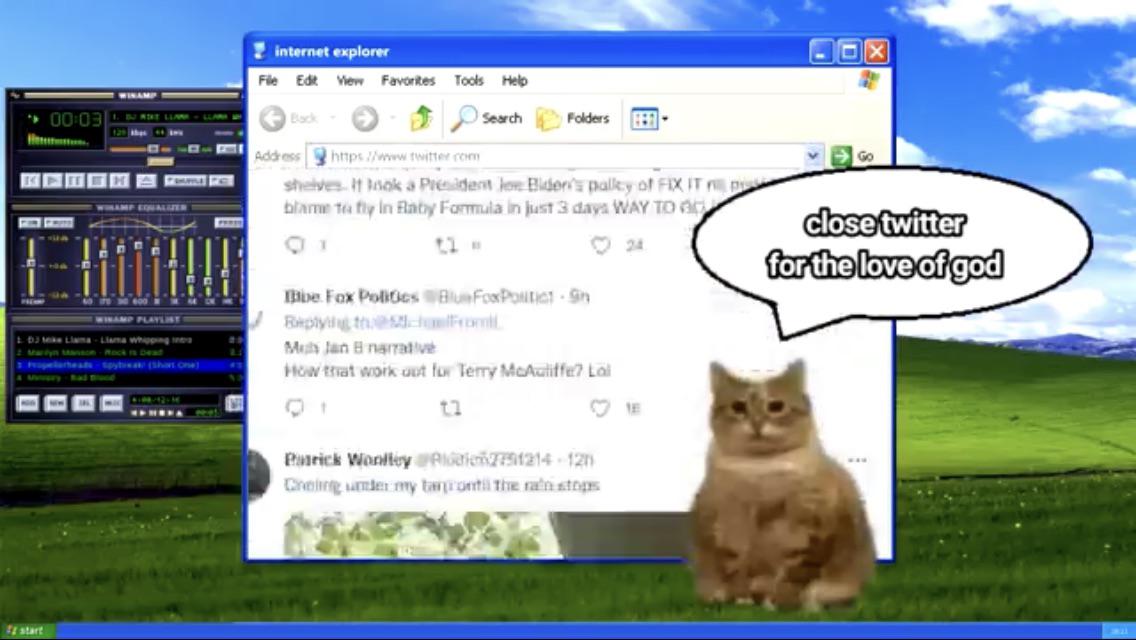Click reply icon on first tweet
Viewport: 1136px width, 640px height.
pos(295,245)
